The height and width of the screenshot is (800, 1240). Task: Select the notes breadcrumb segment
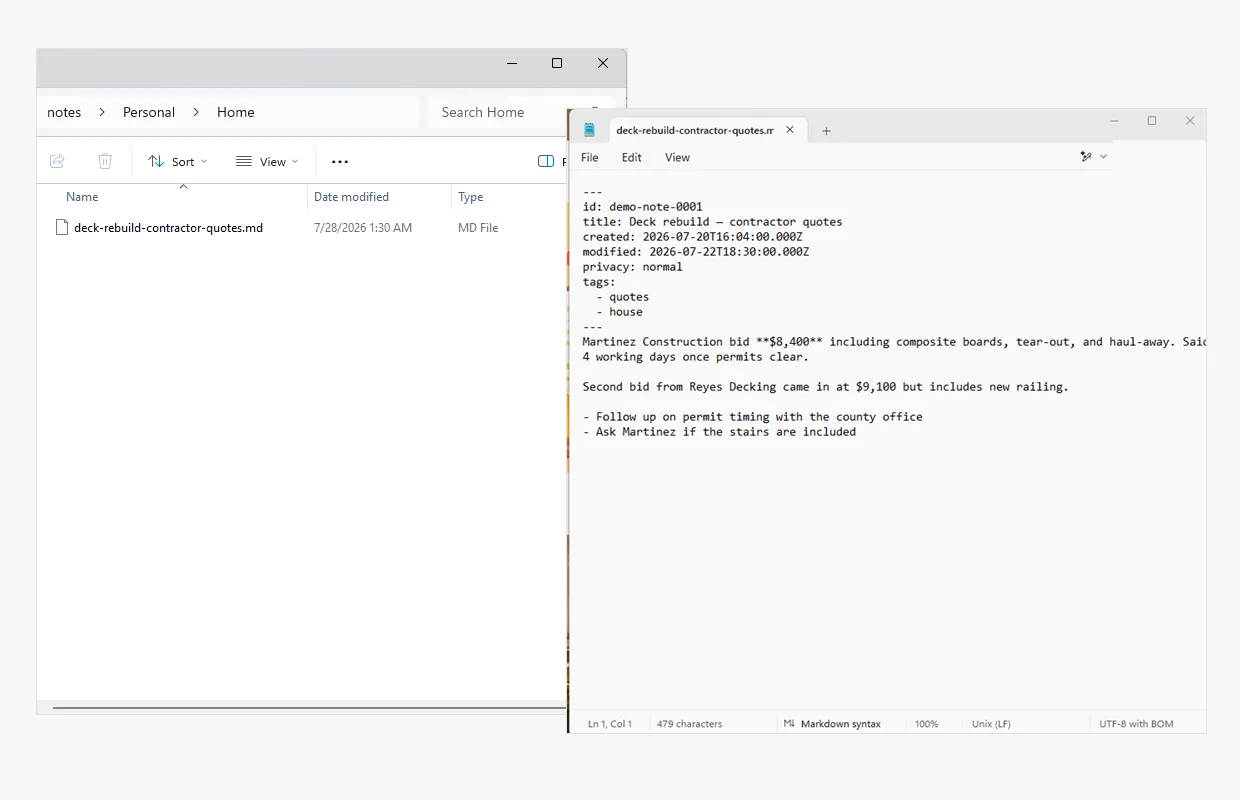point(64,112)
